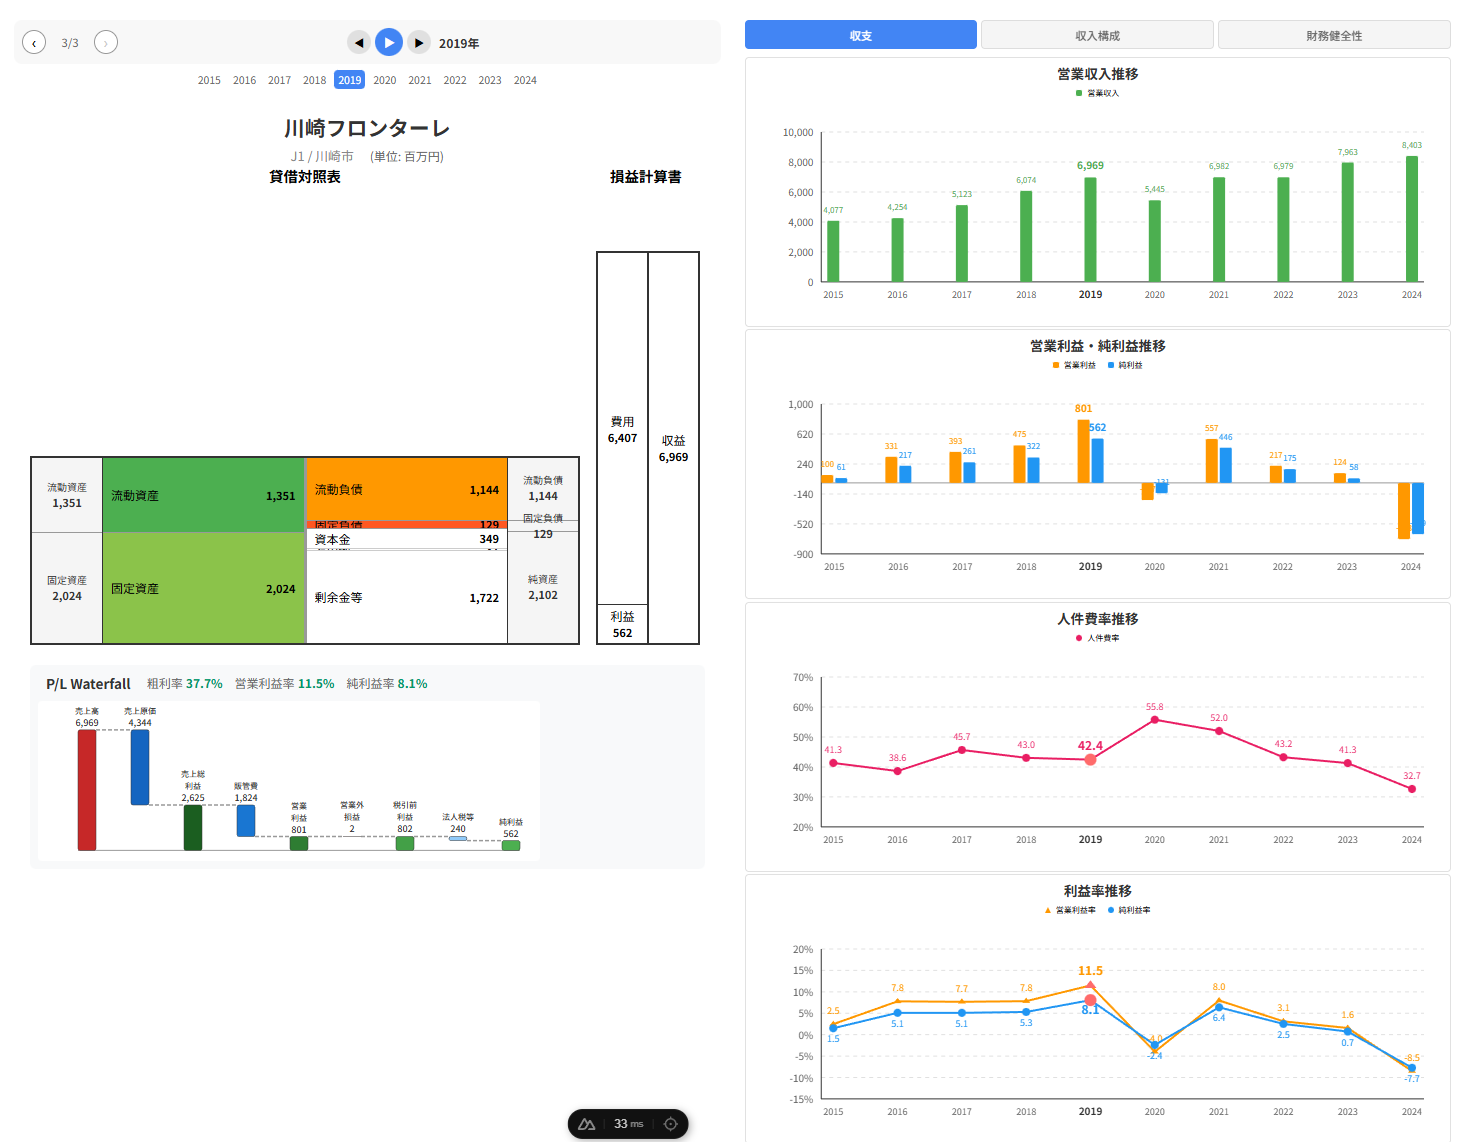Jump to year 2024 in the timeline
The width and height of the screenshot is (1459, 1146).
coord(525,80)
